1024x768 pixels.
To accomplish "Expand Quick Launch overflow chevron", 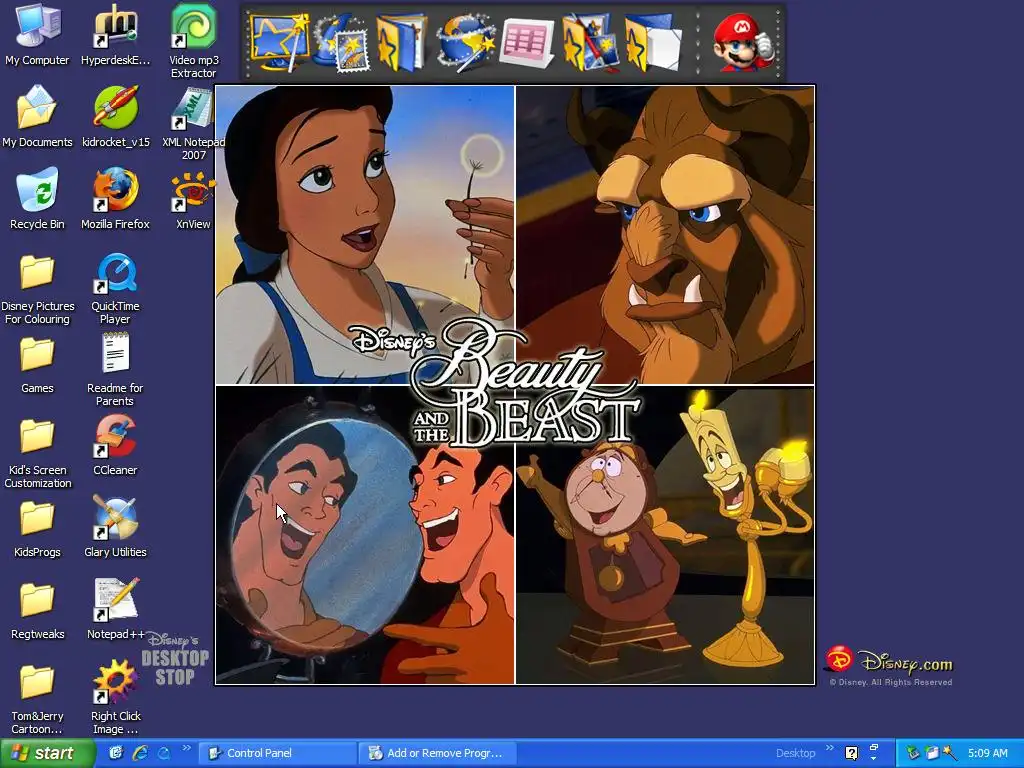I will pyautogui.click(x=187, y=748).
